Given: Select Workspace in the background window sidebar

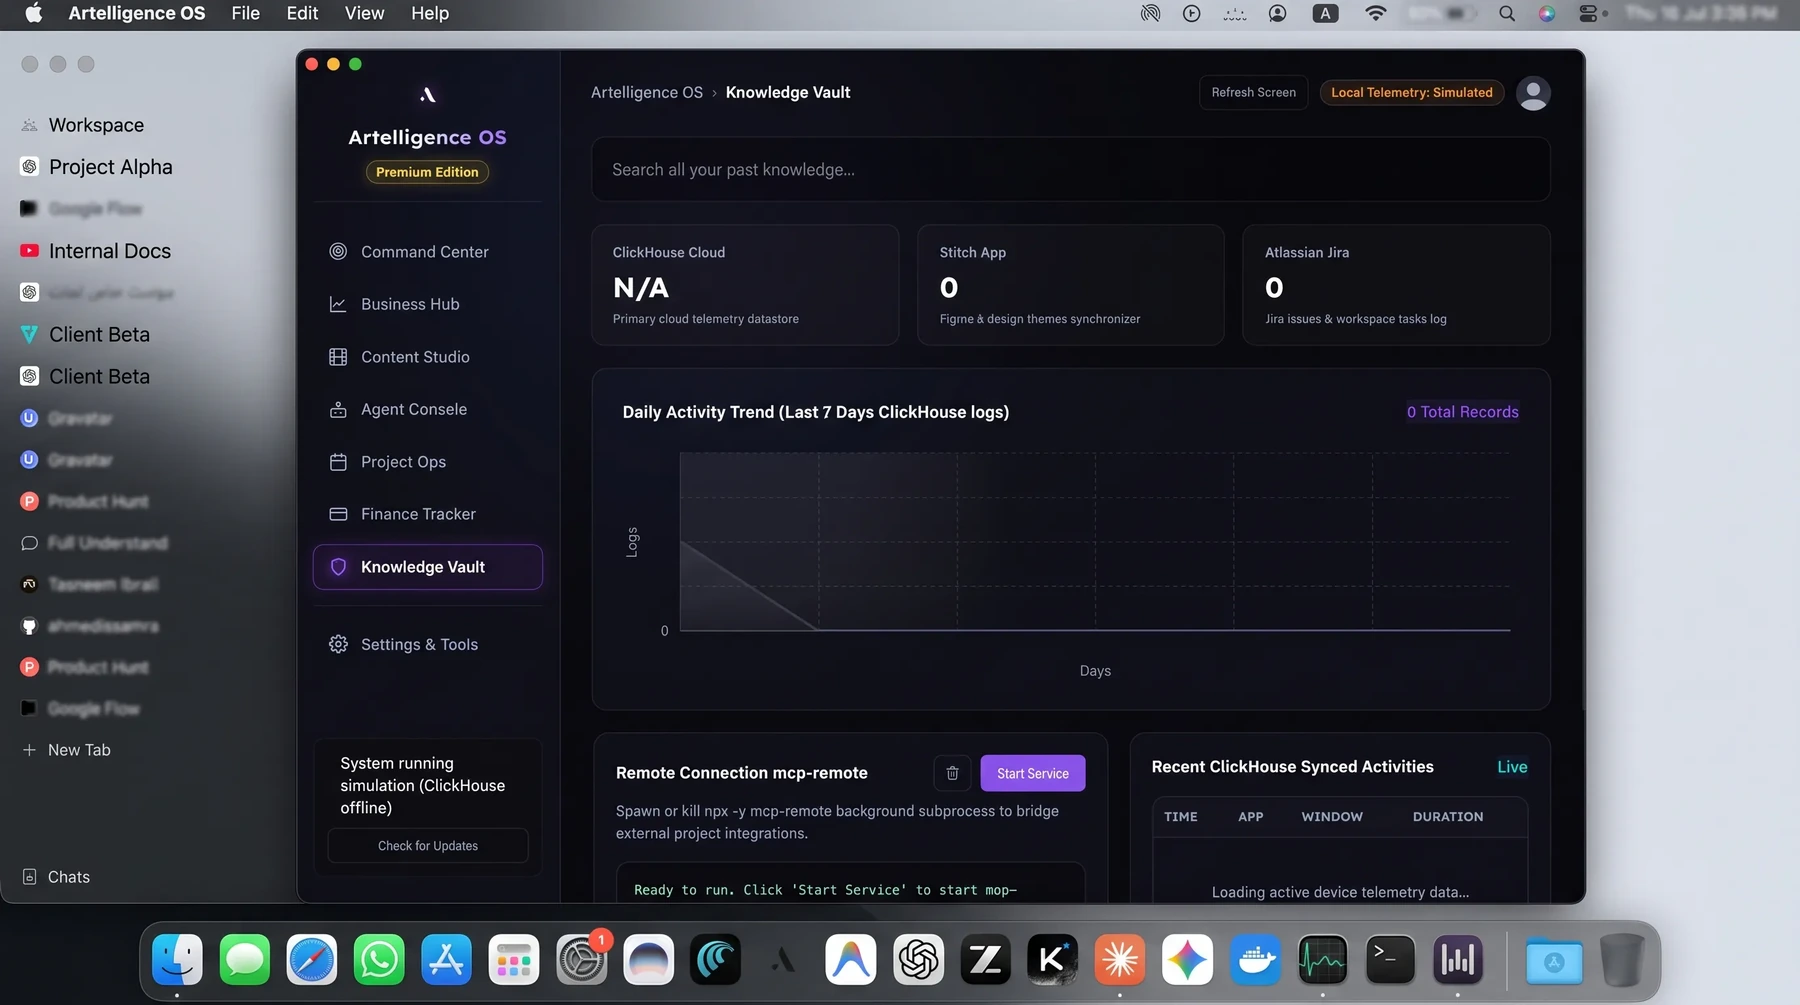Looking at the screenshot, I should click(x=83, y=125).
